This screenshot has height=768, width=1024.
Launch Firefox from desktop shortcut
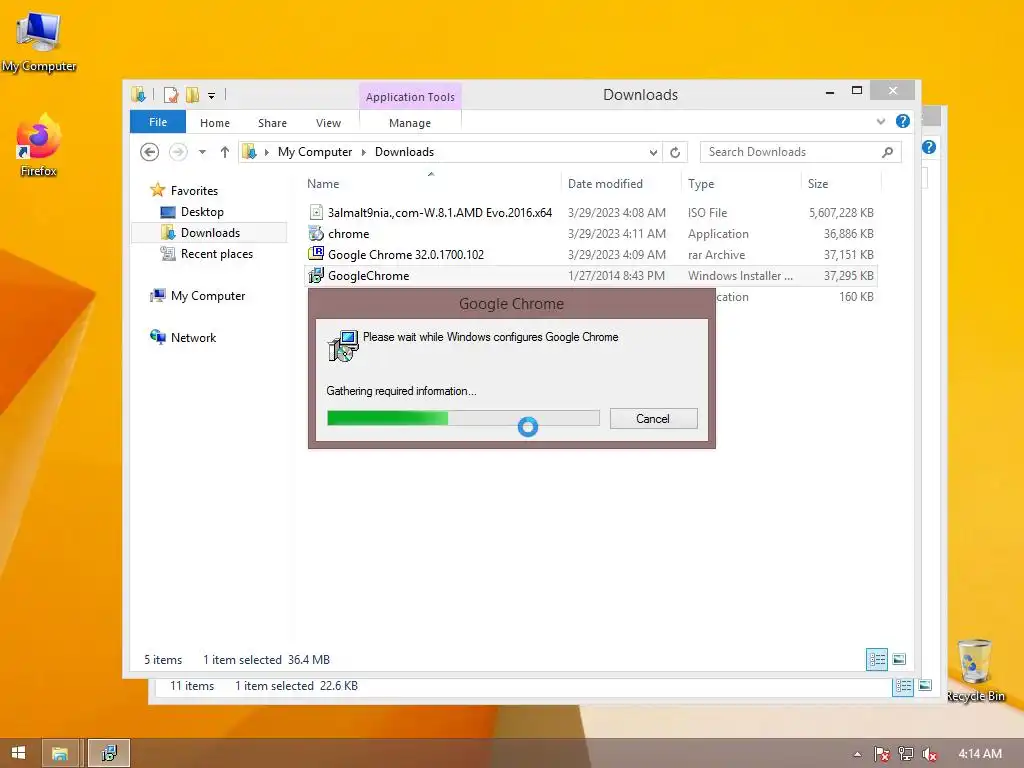point(39,145)
